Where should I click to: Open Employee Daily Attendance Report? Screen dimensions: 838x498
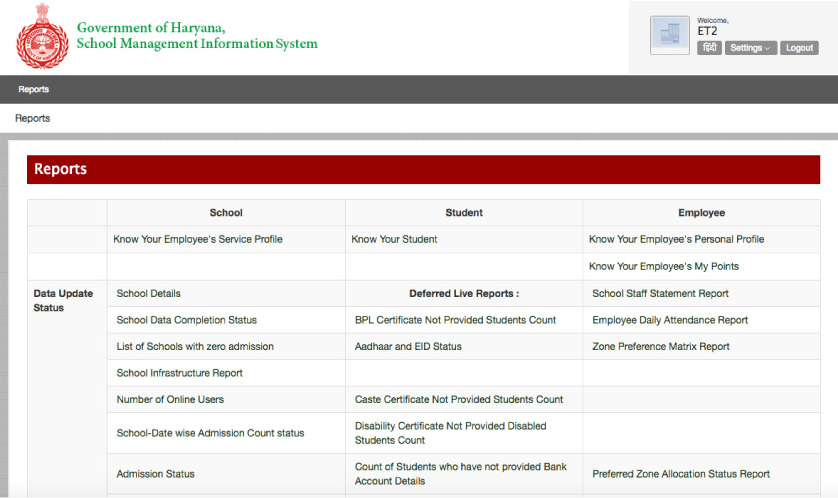[670, 320]
